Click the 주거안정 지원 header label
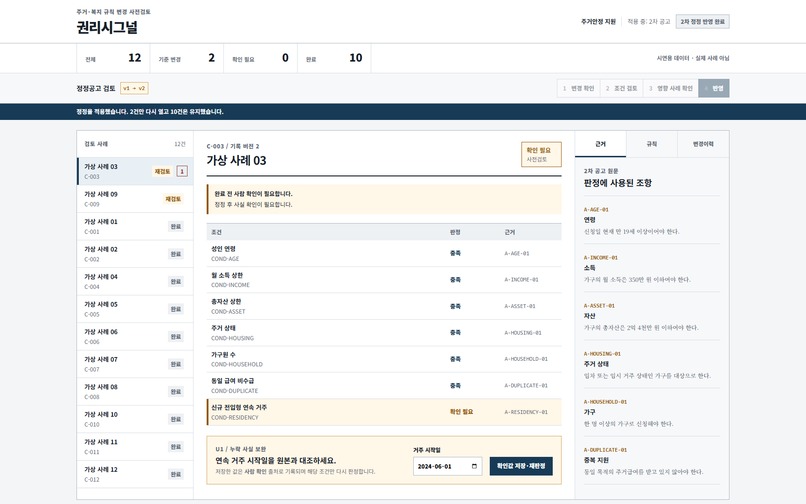 pyautogui.click(x=598, y=22)
